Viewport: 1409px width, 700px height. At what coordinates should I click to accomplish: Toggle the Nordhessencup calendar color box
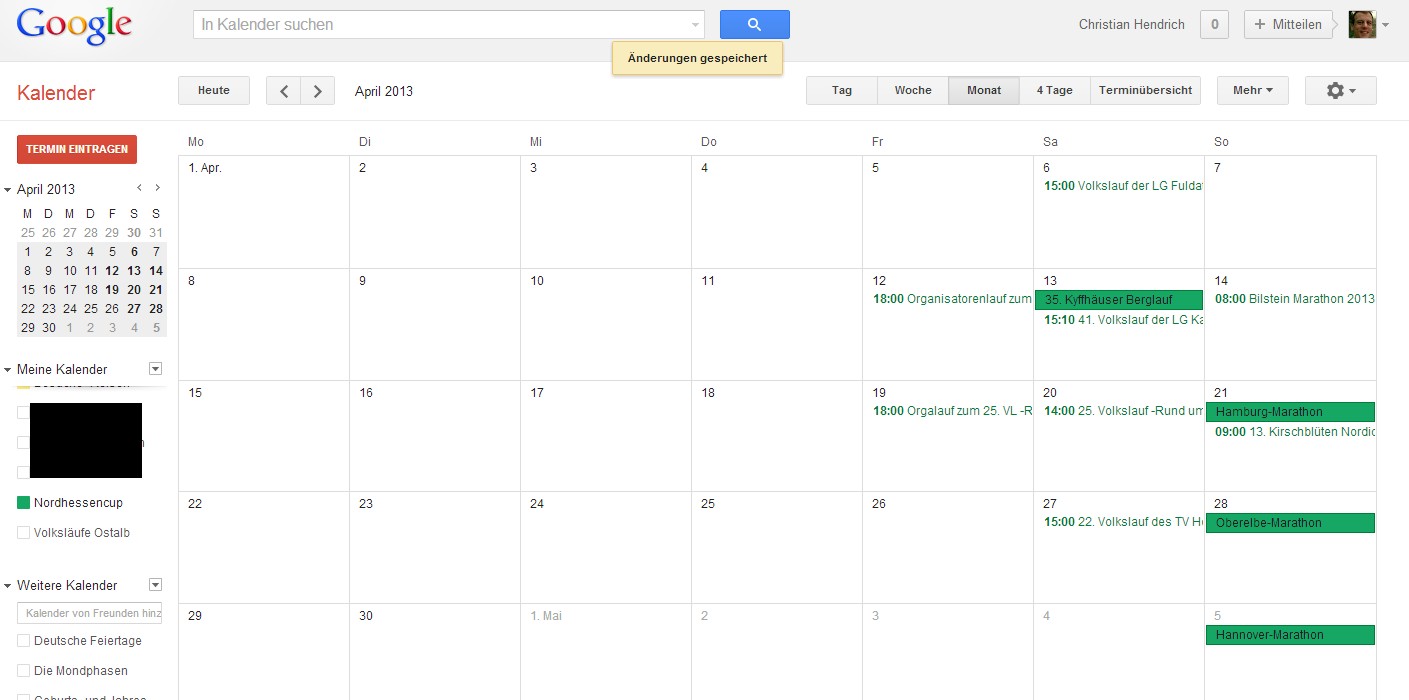(x=23, y=502)
